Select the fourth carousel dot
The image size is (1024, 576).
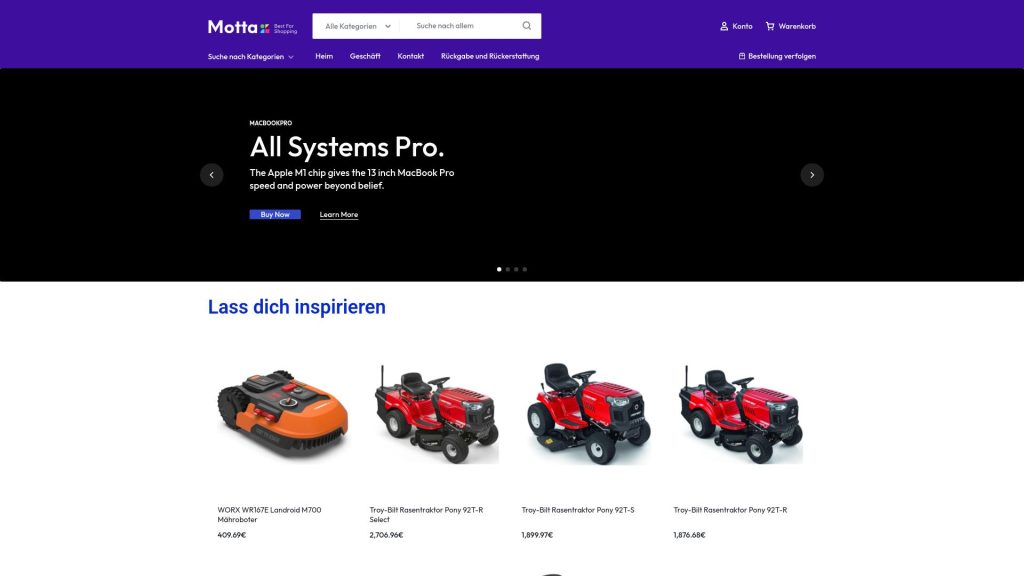pyautogui.click(x=524, y=269)
